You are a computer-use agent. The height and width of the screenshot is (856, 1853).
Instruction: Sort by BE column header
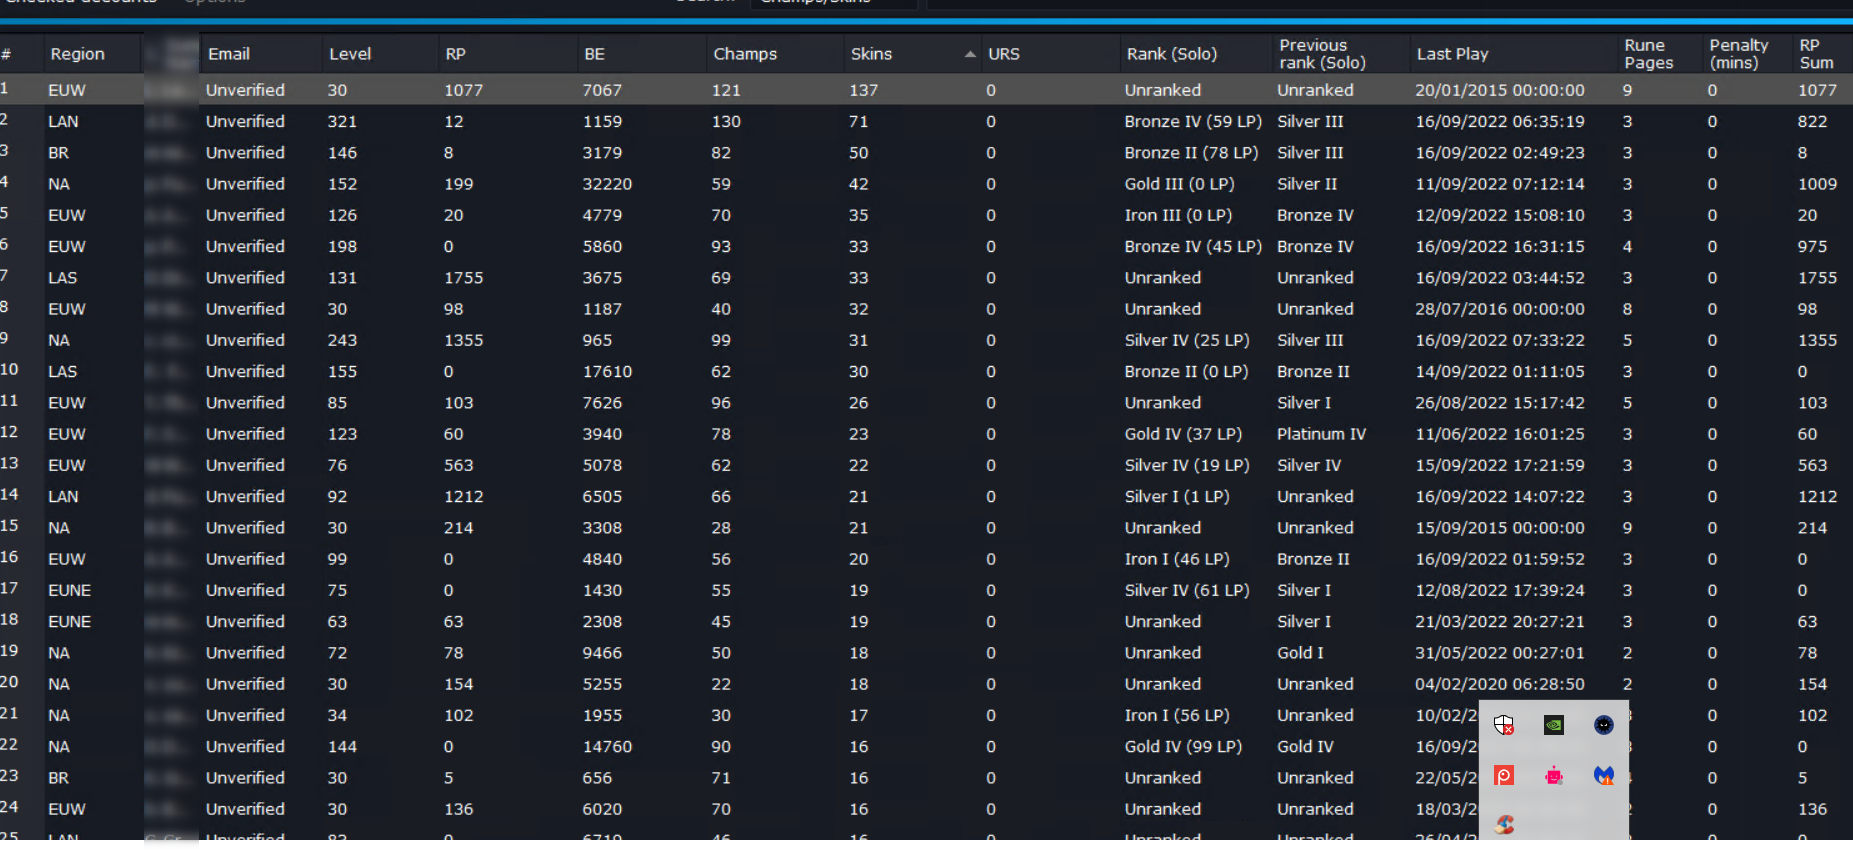point(594,54)
